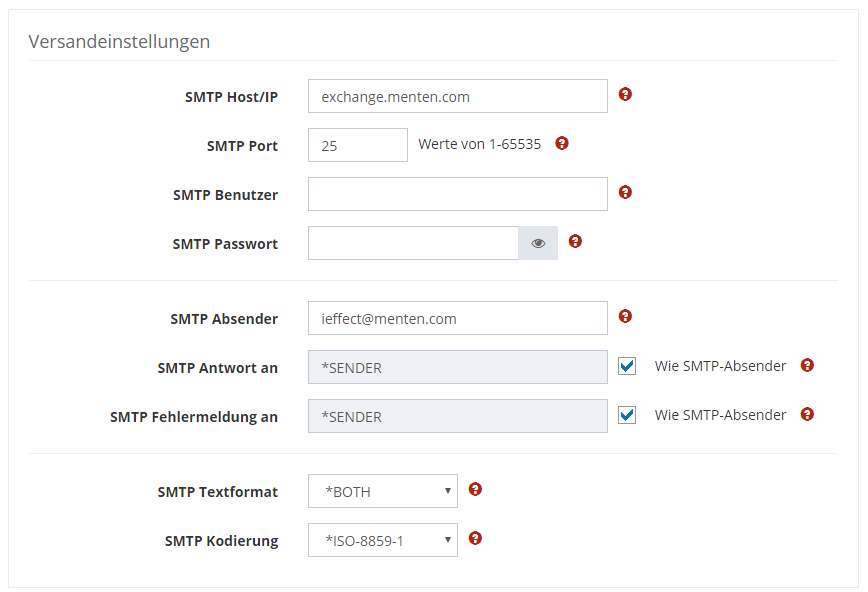This screenshot has height=592, width=868.
Task: Click into the SMTP Benutzer field
Action: pos(457,194)
